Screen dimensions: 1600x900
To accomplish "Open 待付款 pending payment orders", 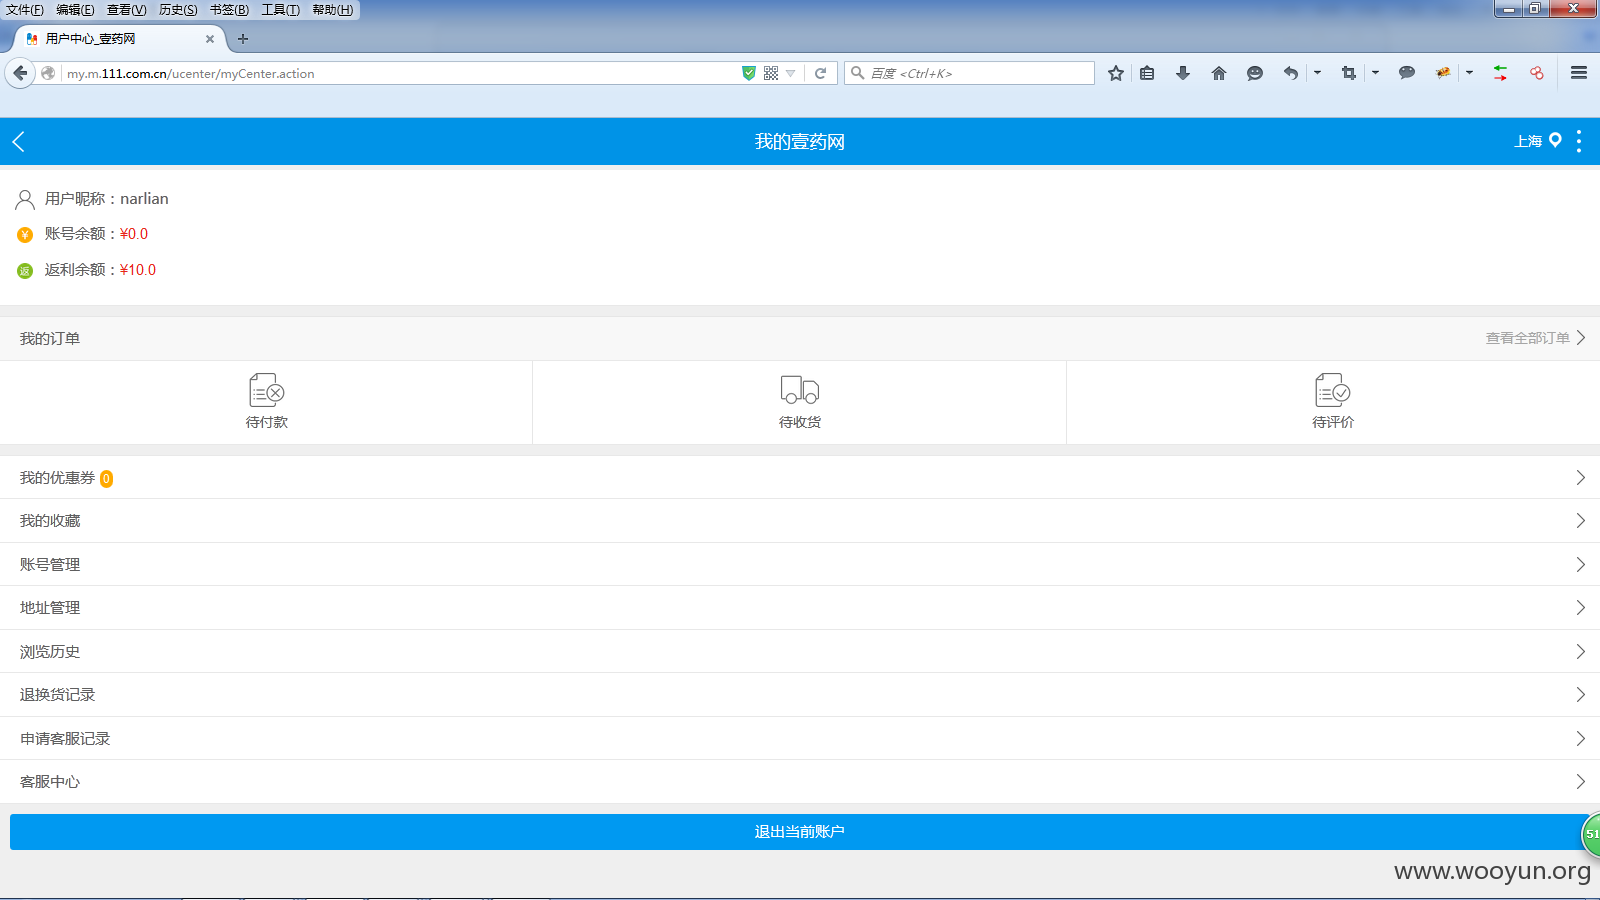I will (x=266, y=402).
